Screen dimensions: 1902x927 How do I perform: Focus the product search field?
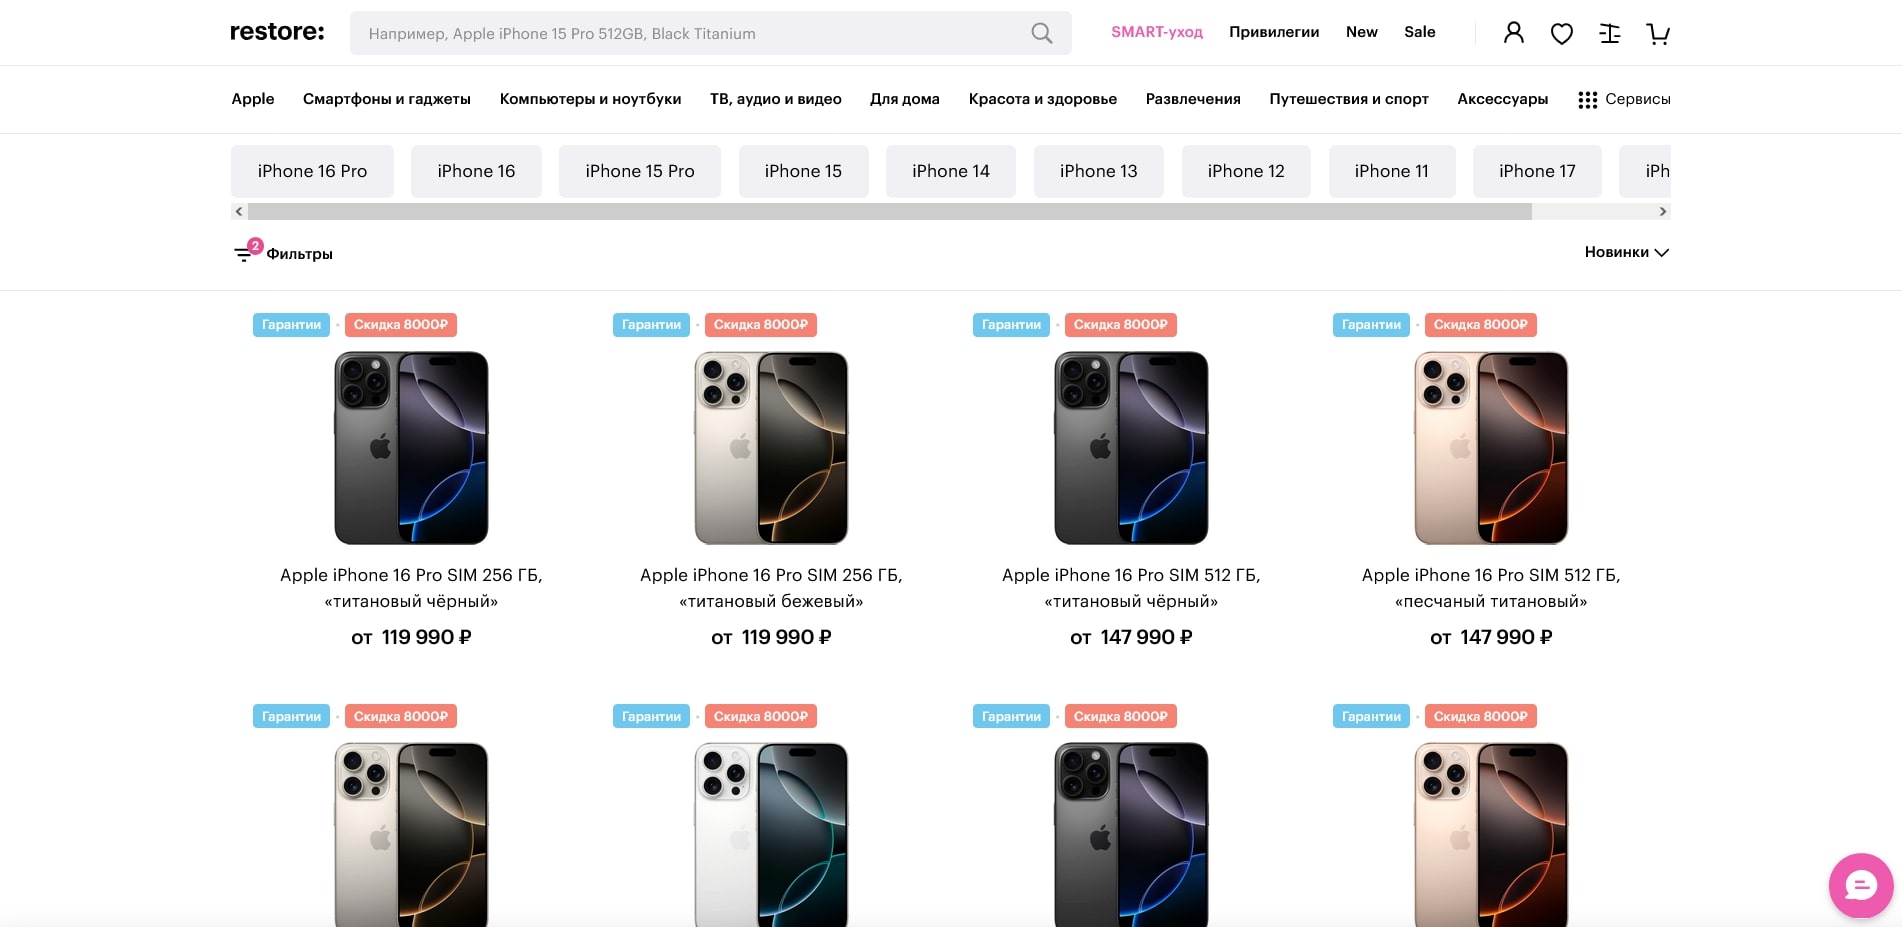pyautogui.click(x=690, y=33)
